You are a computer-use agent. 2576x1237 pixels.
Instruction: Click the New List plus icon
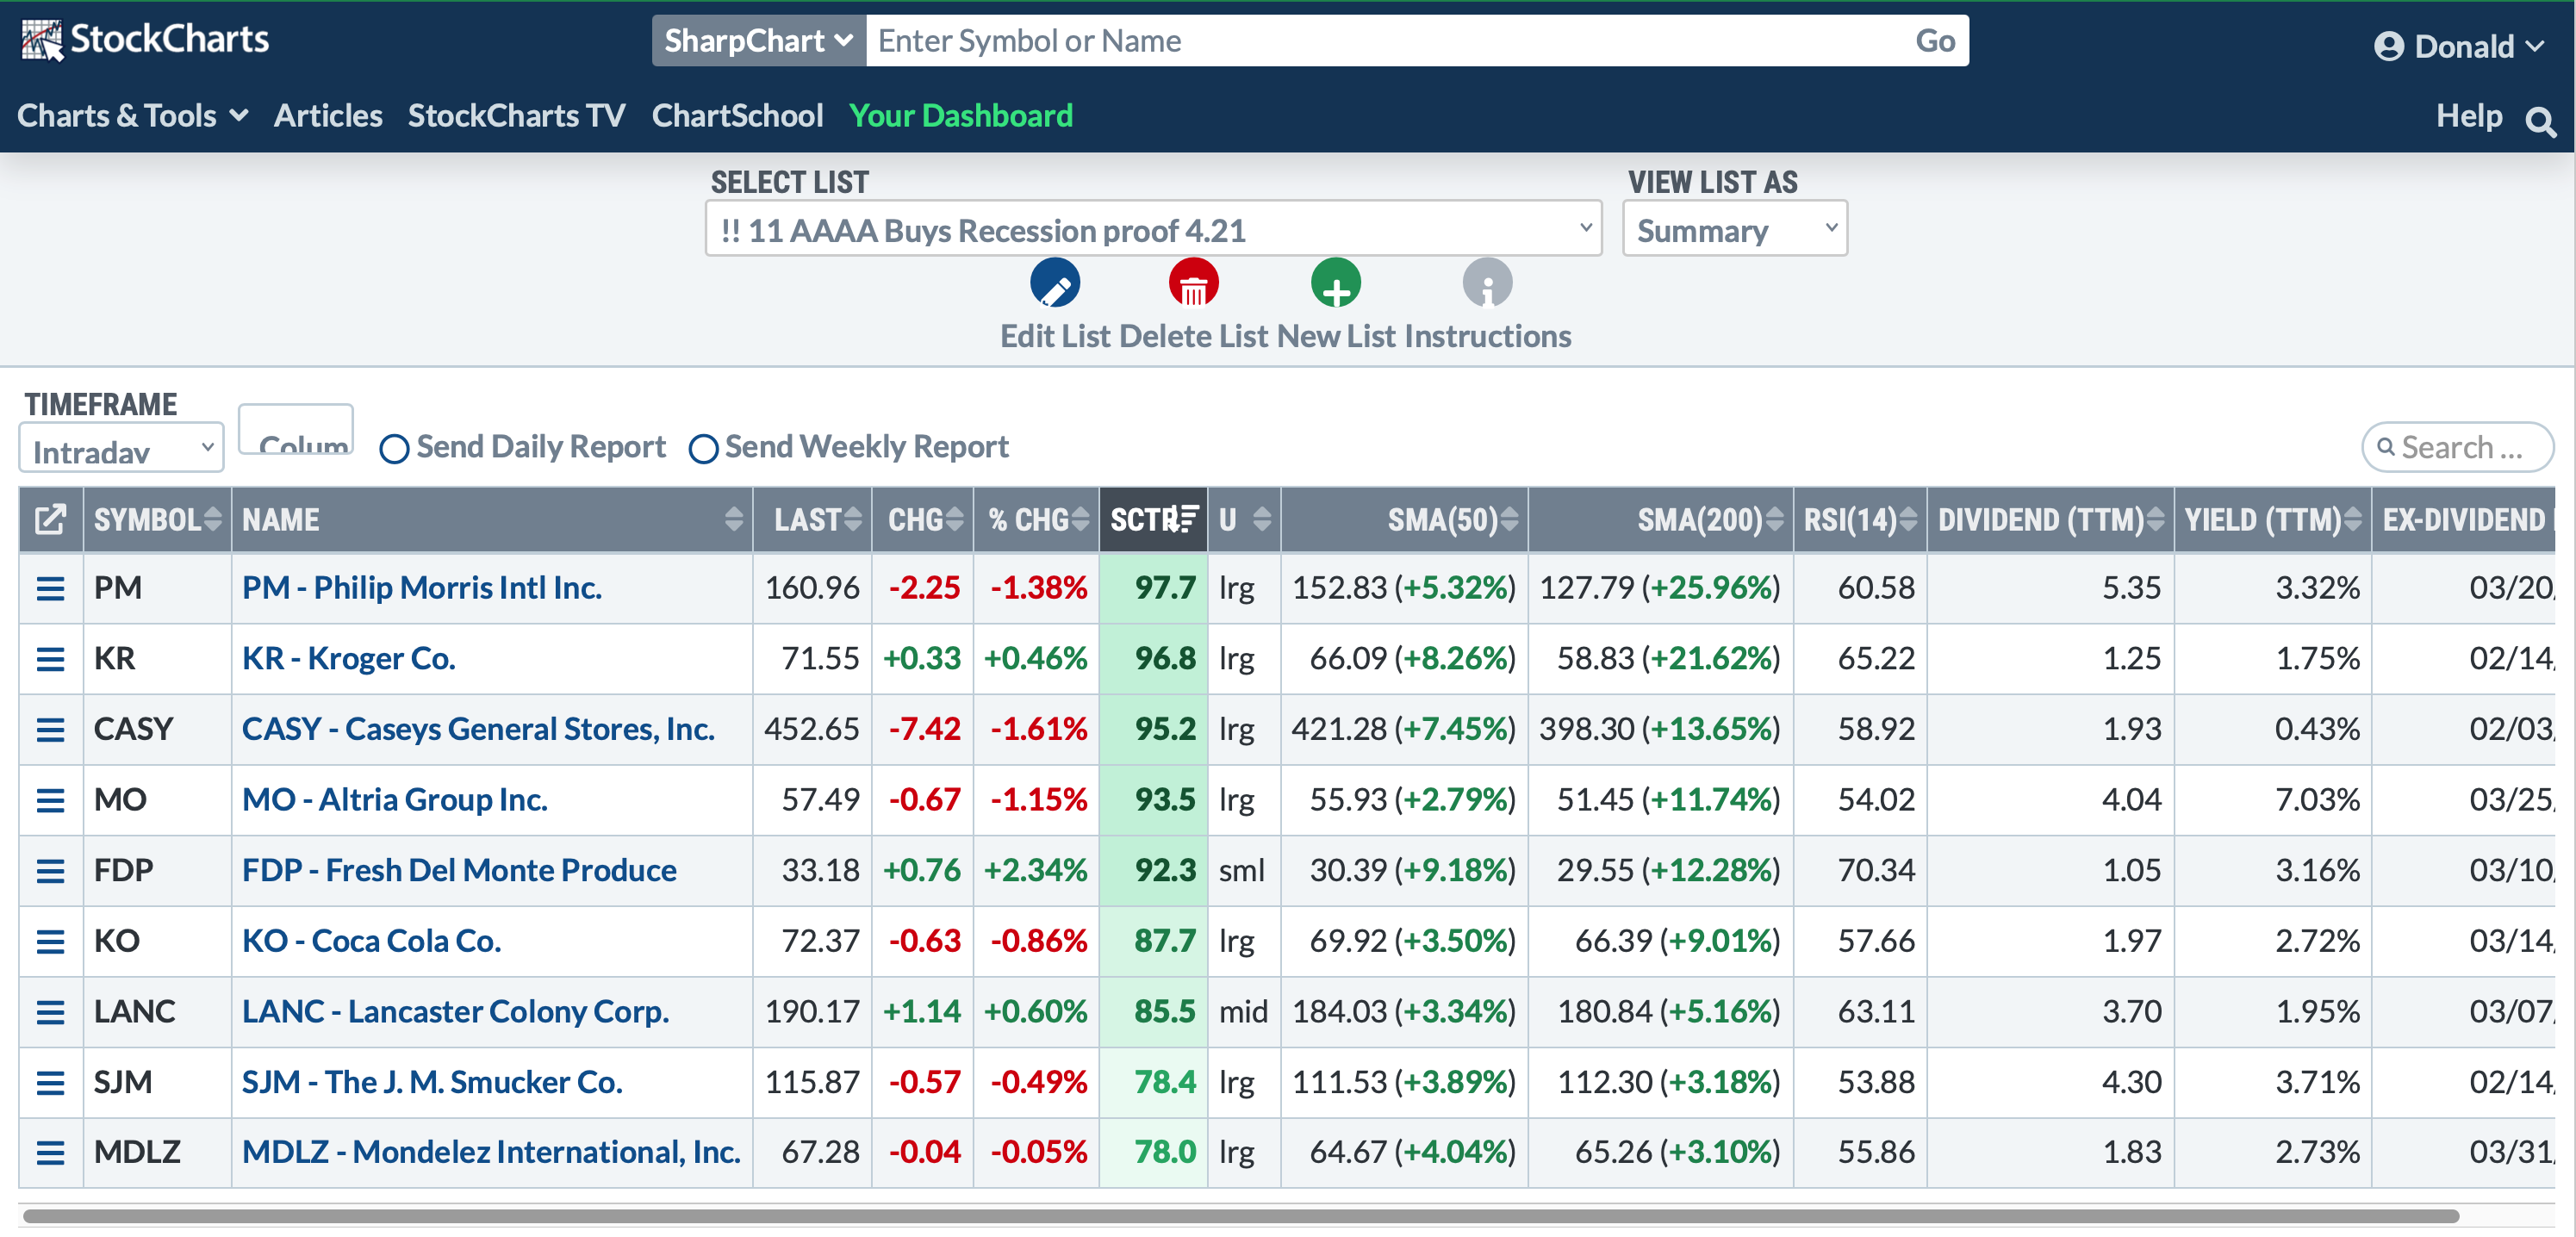click(1336, 283)
